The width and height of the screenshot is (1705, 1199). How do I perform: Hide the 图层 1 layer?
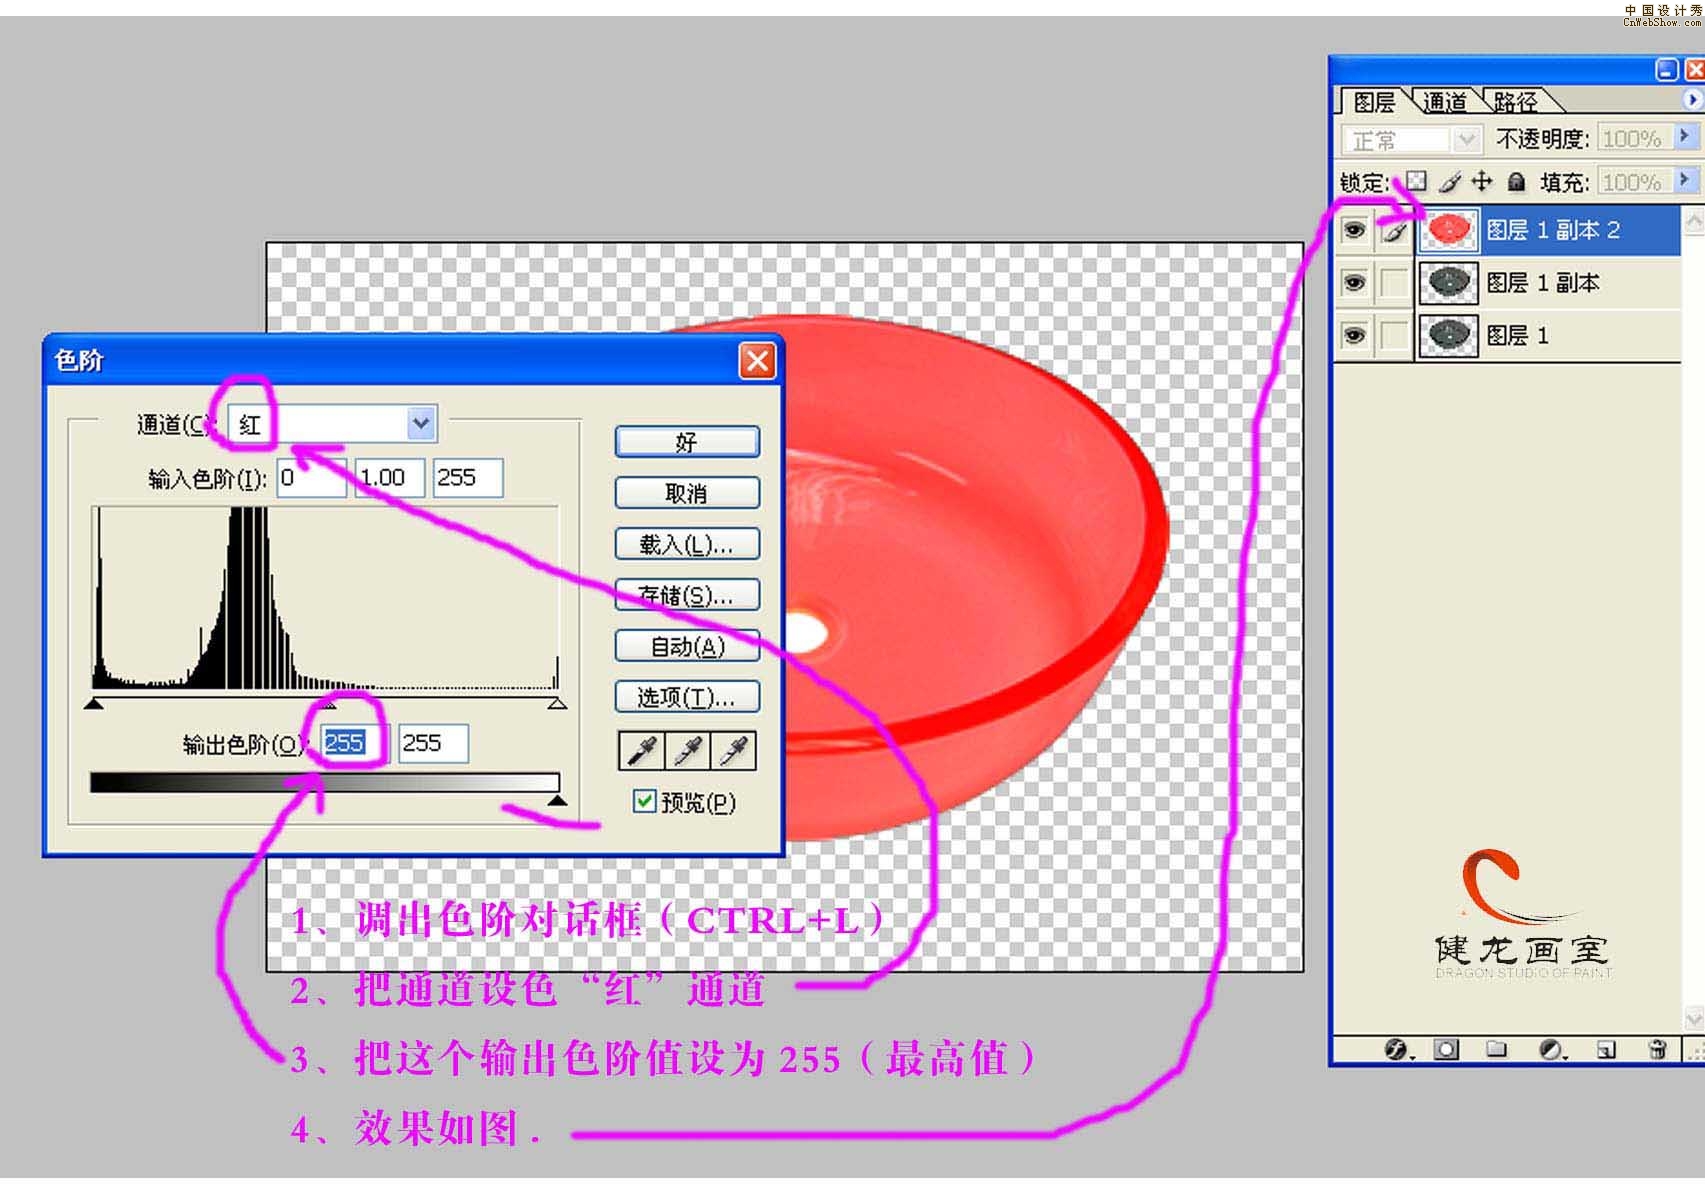[x=1354, y=335]
